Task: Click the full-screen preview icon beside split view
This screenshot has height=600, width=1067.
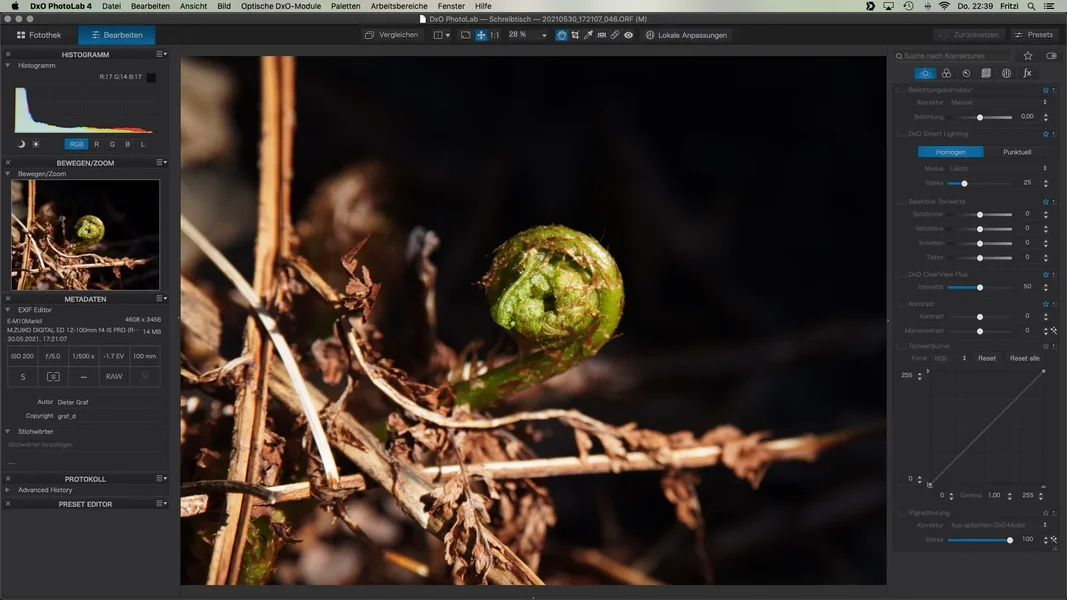Action: tap(465, 35)
